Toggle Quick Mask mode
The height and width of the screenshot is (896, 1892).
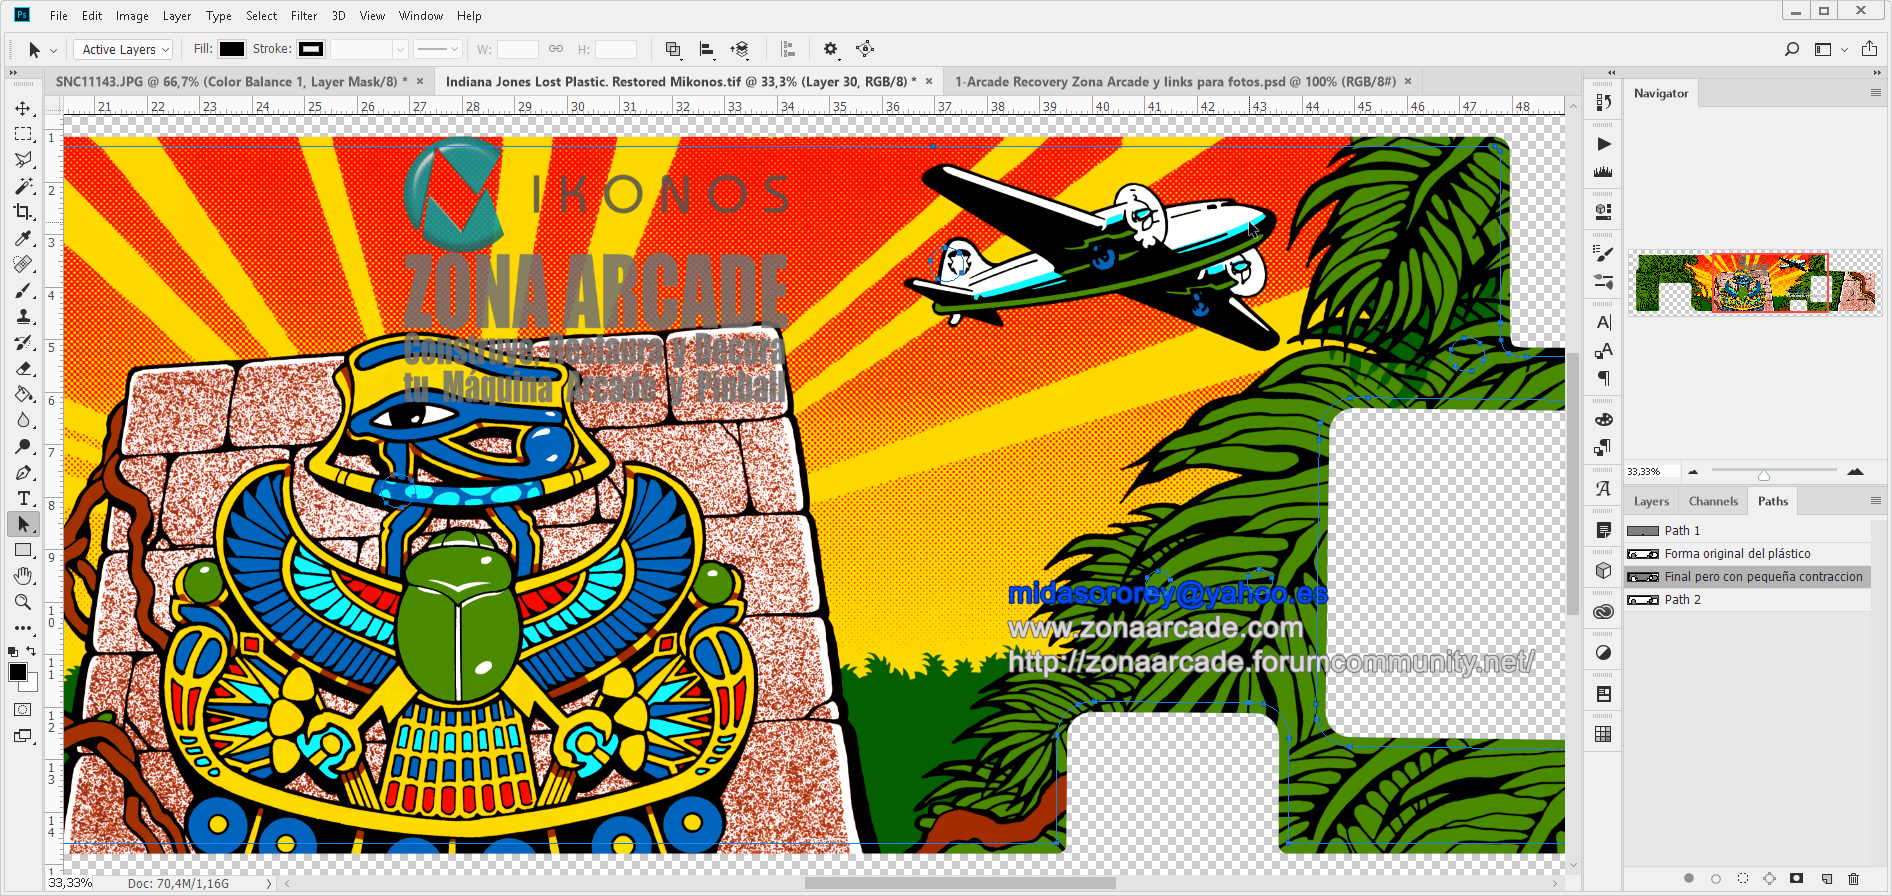click(x=23, y=710)
